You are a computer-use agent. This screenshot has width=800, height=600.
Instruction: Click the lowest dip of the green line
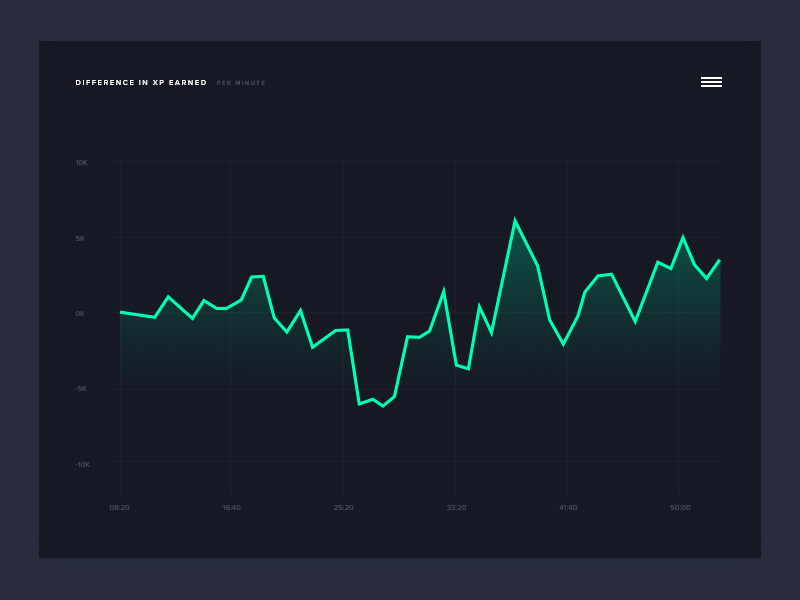coord(382,405)
